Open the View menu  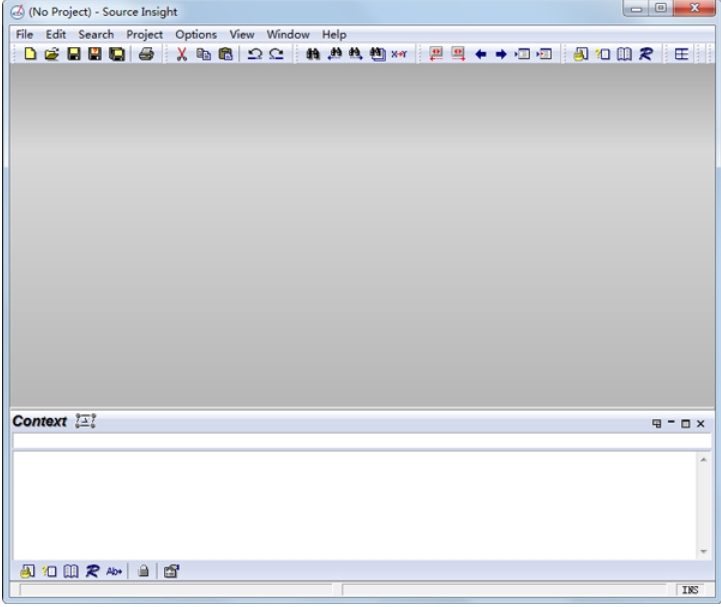[242, 34]
